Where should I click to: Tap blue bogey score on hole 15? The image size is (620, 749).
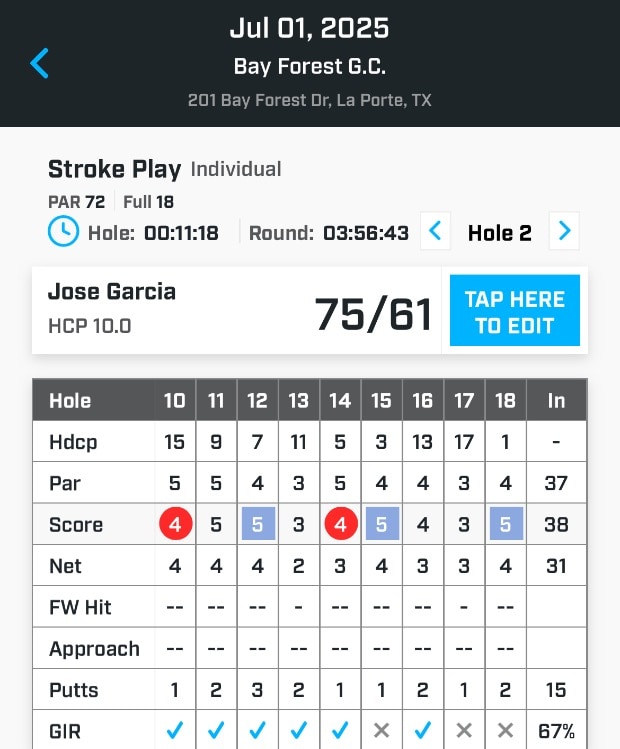[x=381, y=524]
